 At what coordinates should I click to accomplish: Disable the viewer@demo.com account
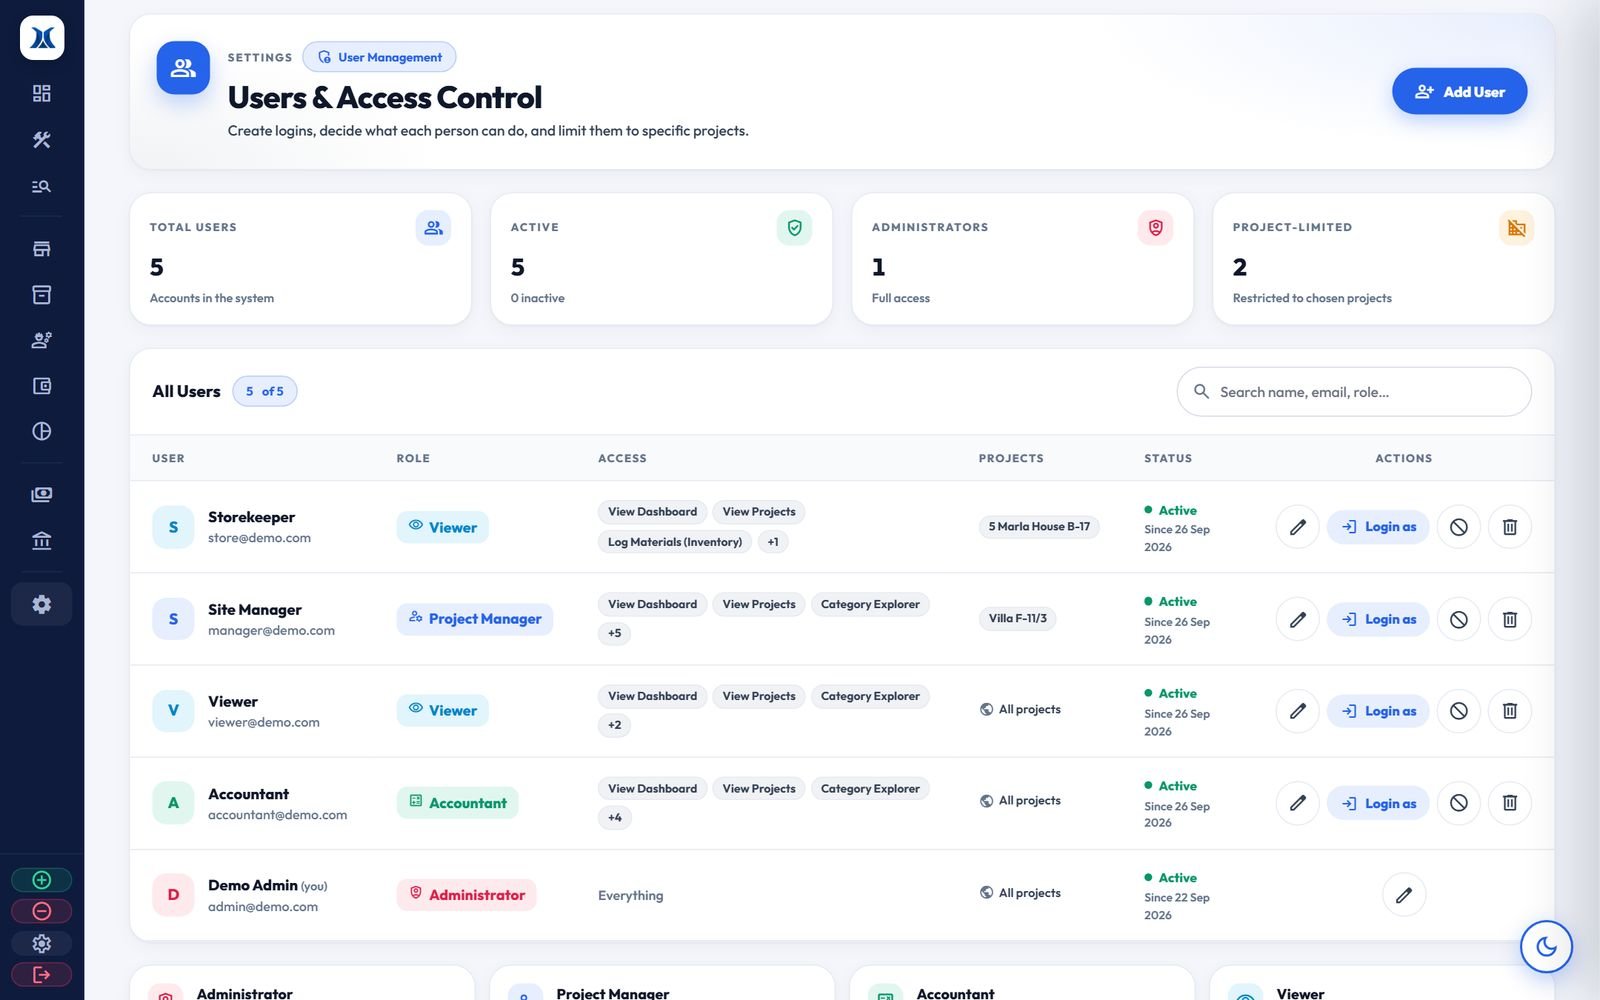1458,711
